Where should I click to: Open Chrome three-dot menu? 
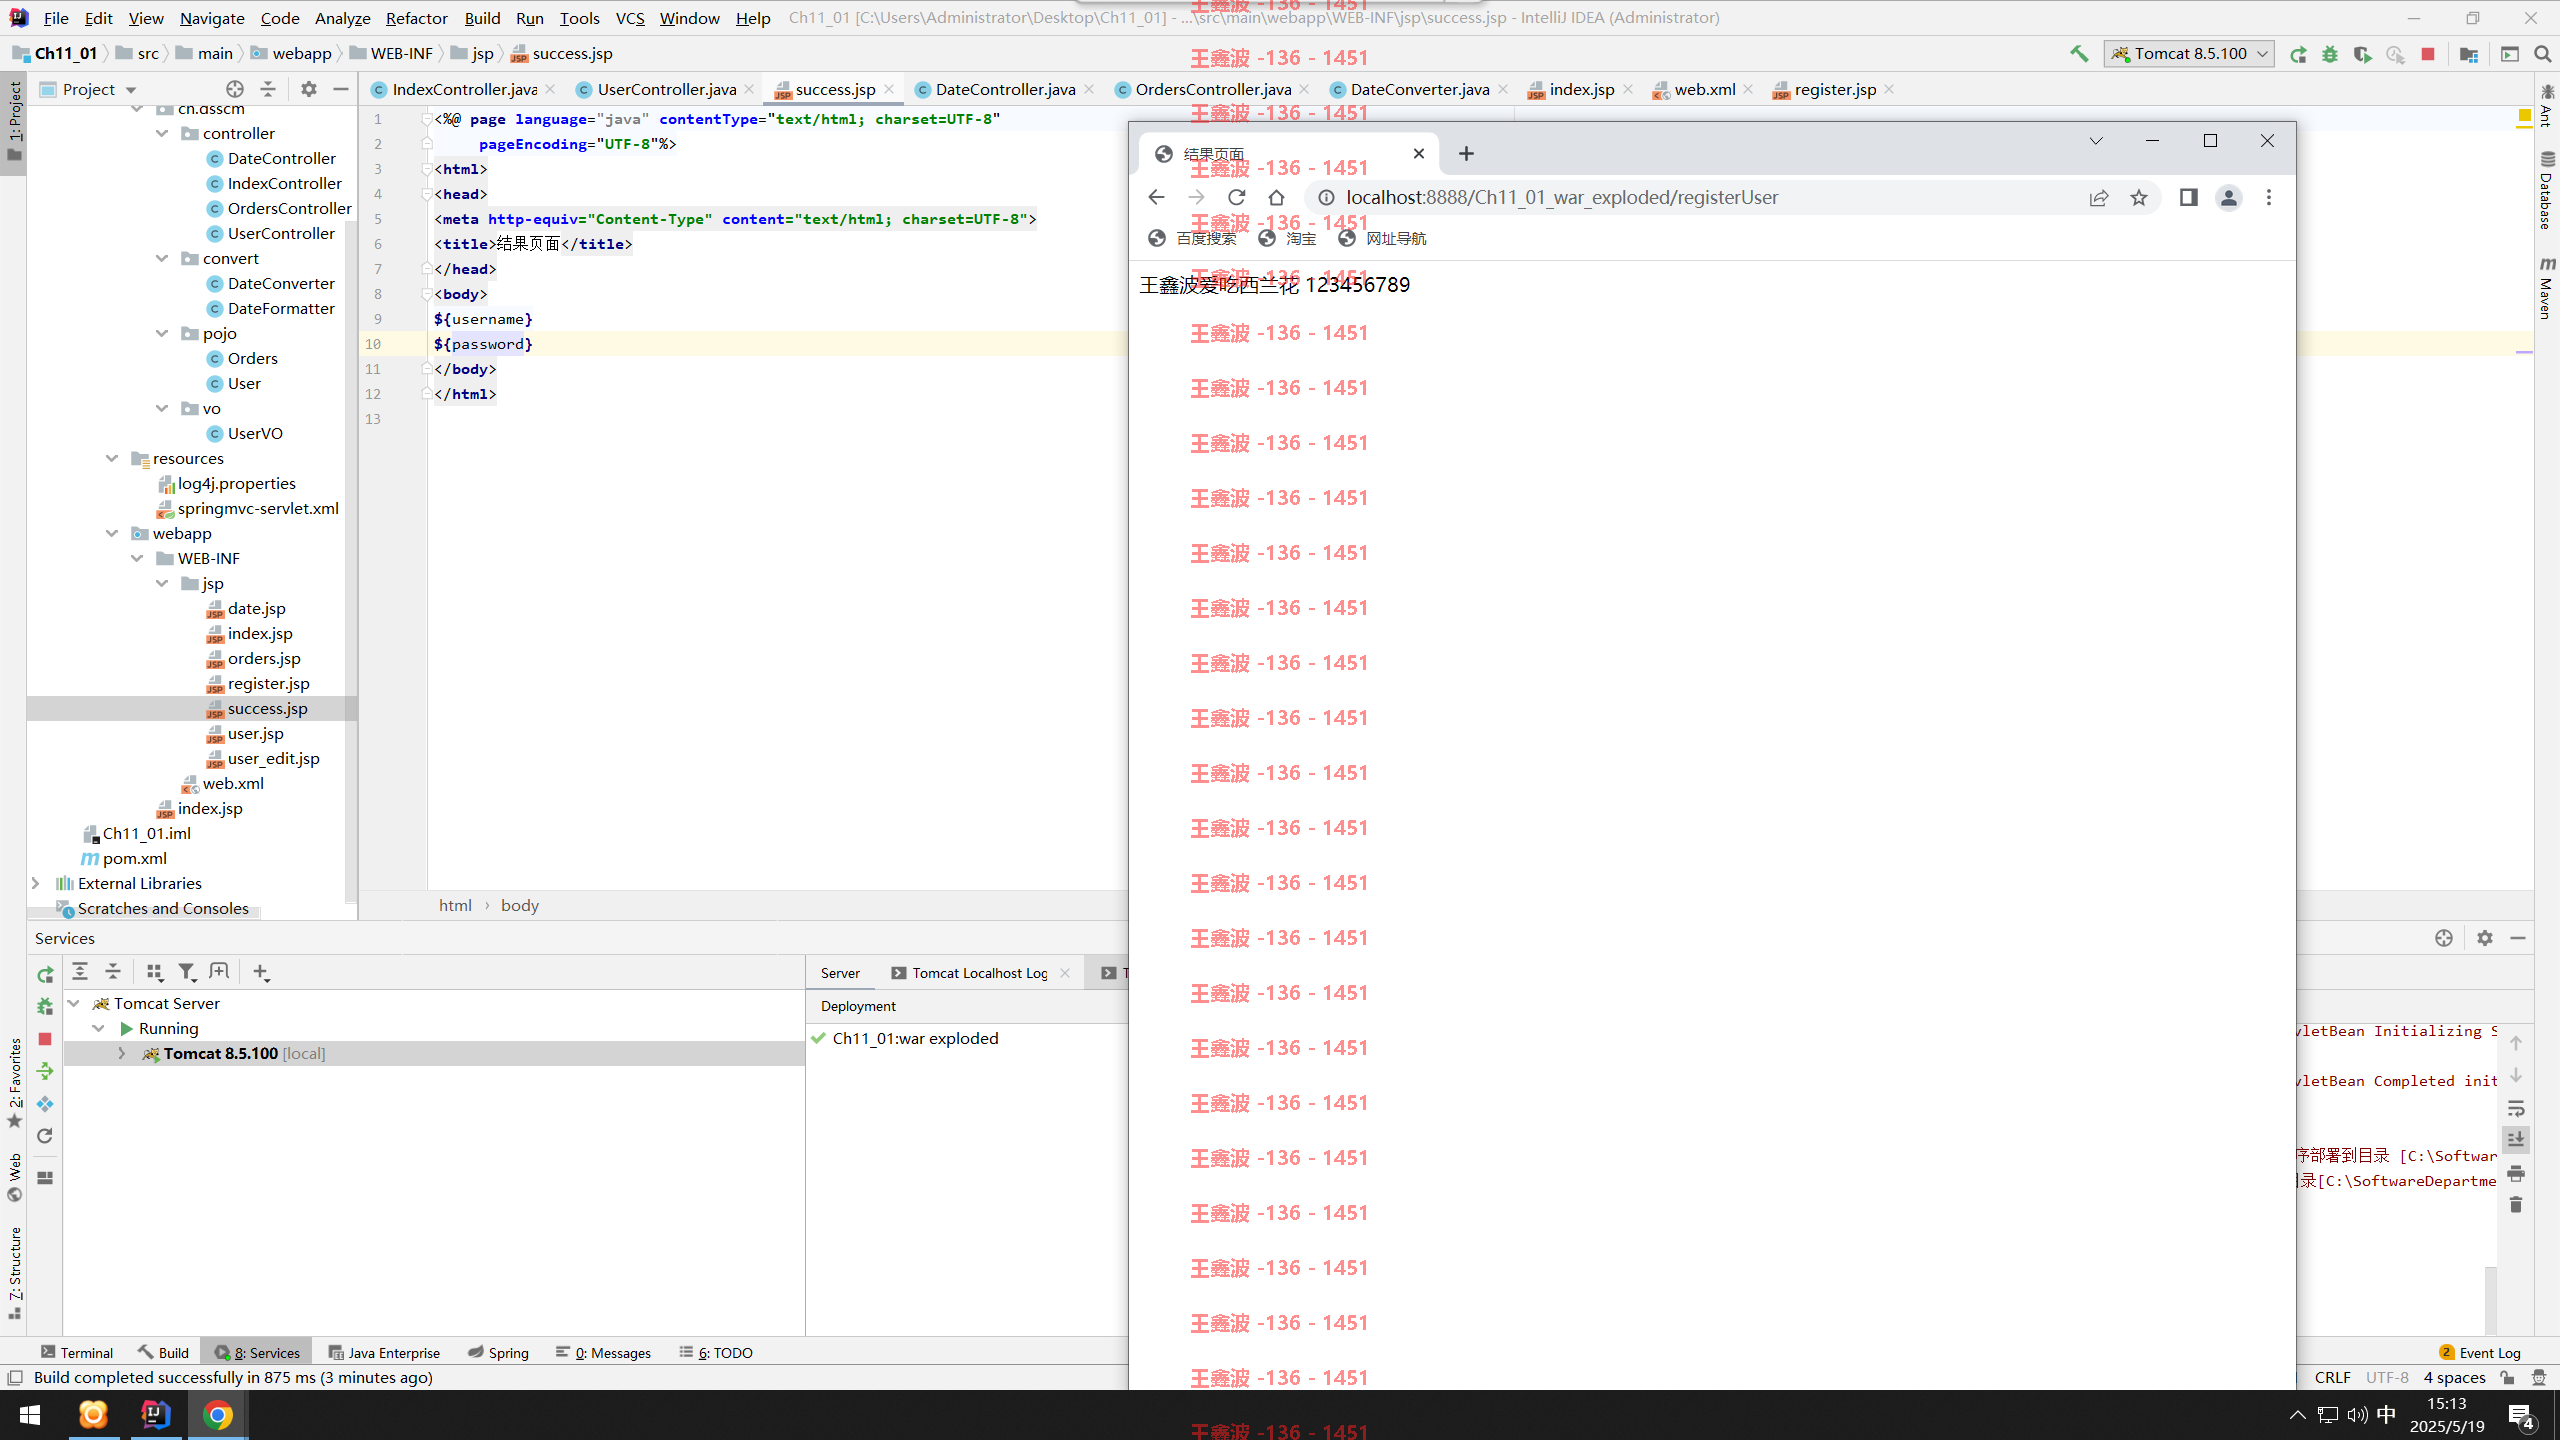[2269, 197]
